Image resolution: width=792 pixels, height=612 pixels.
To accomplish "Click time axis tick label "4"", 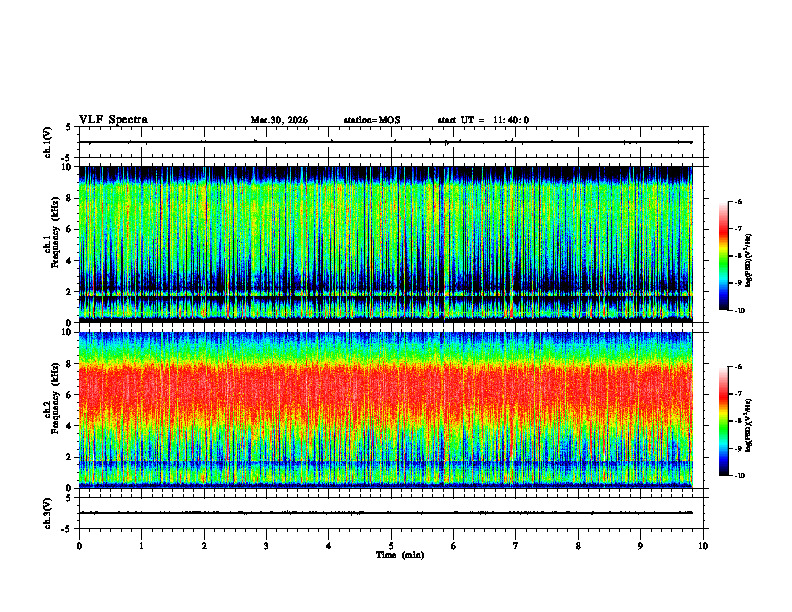I will pos(329,546).
